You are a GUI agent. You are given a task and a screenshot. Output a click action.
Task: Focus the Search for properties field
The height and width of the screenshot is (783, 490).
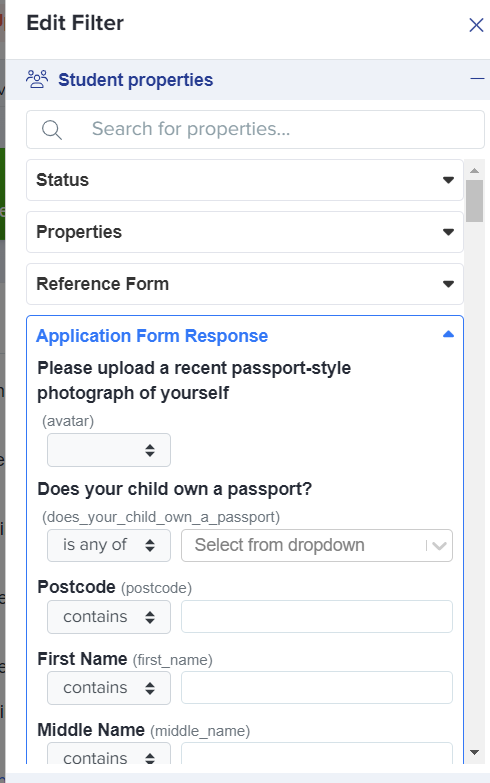[x=255, y=130]
